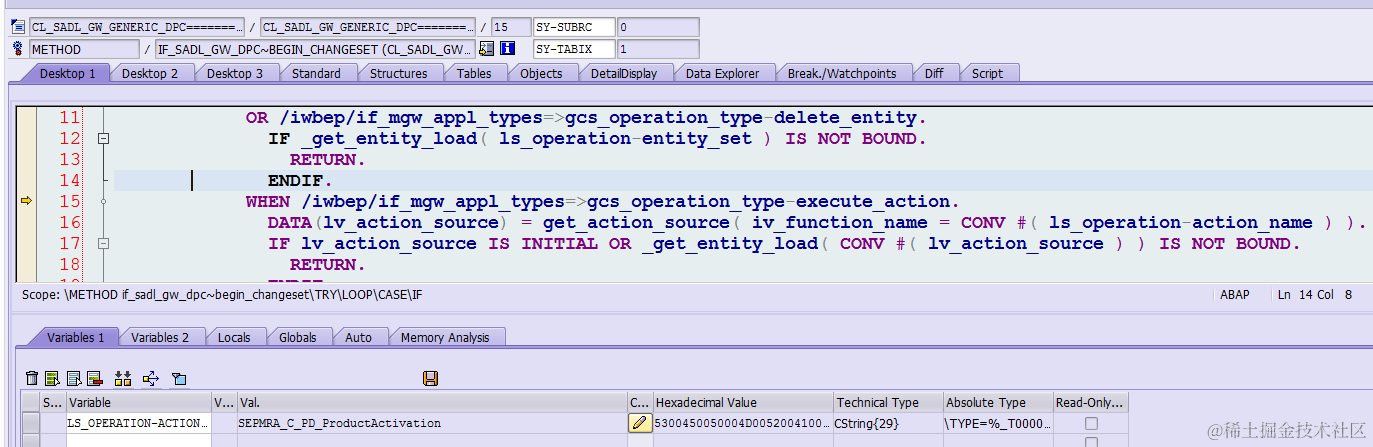This screenshot has height=447, width=1373.
Task: Click the METHOD event type field
Action: click(x=84, y=48)
